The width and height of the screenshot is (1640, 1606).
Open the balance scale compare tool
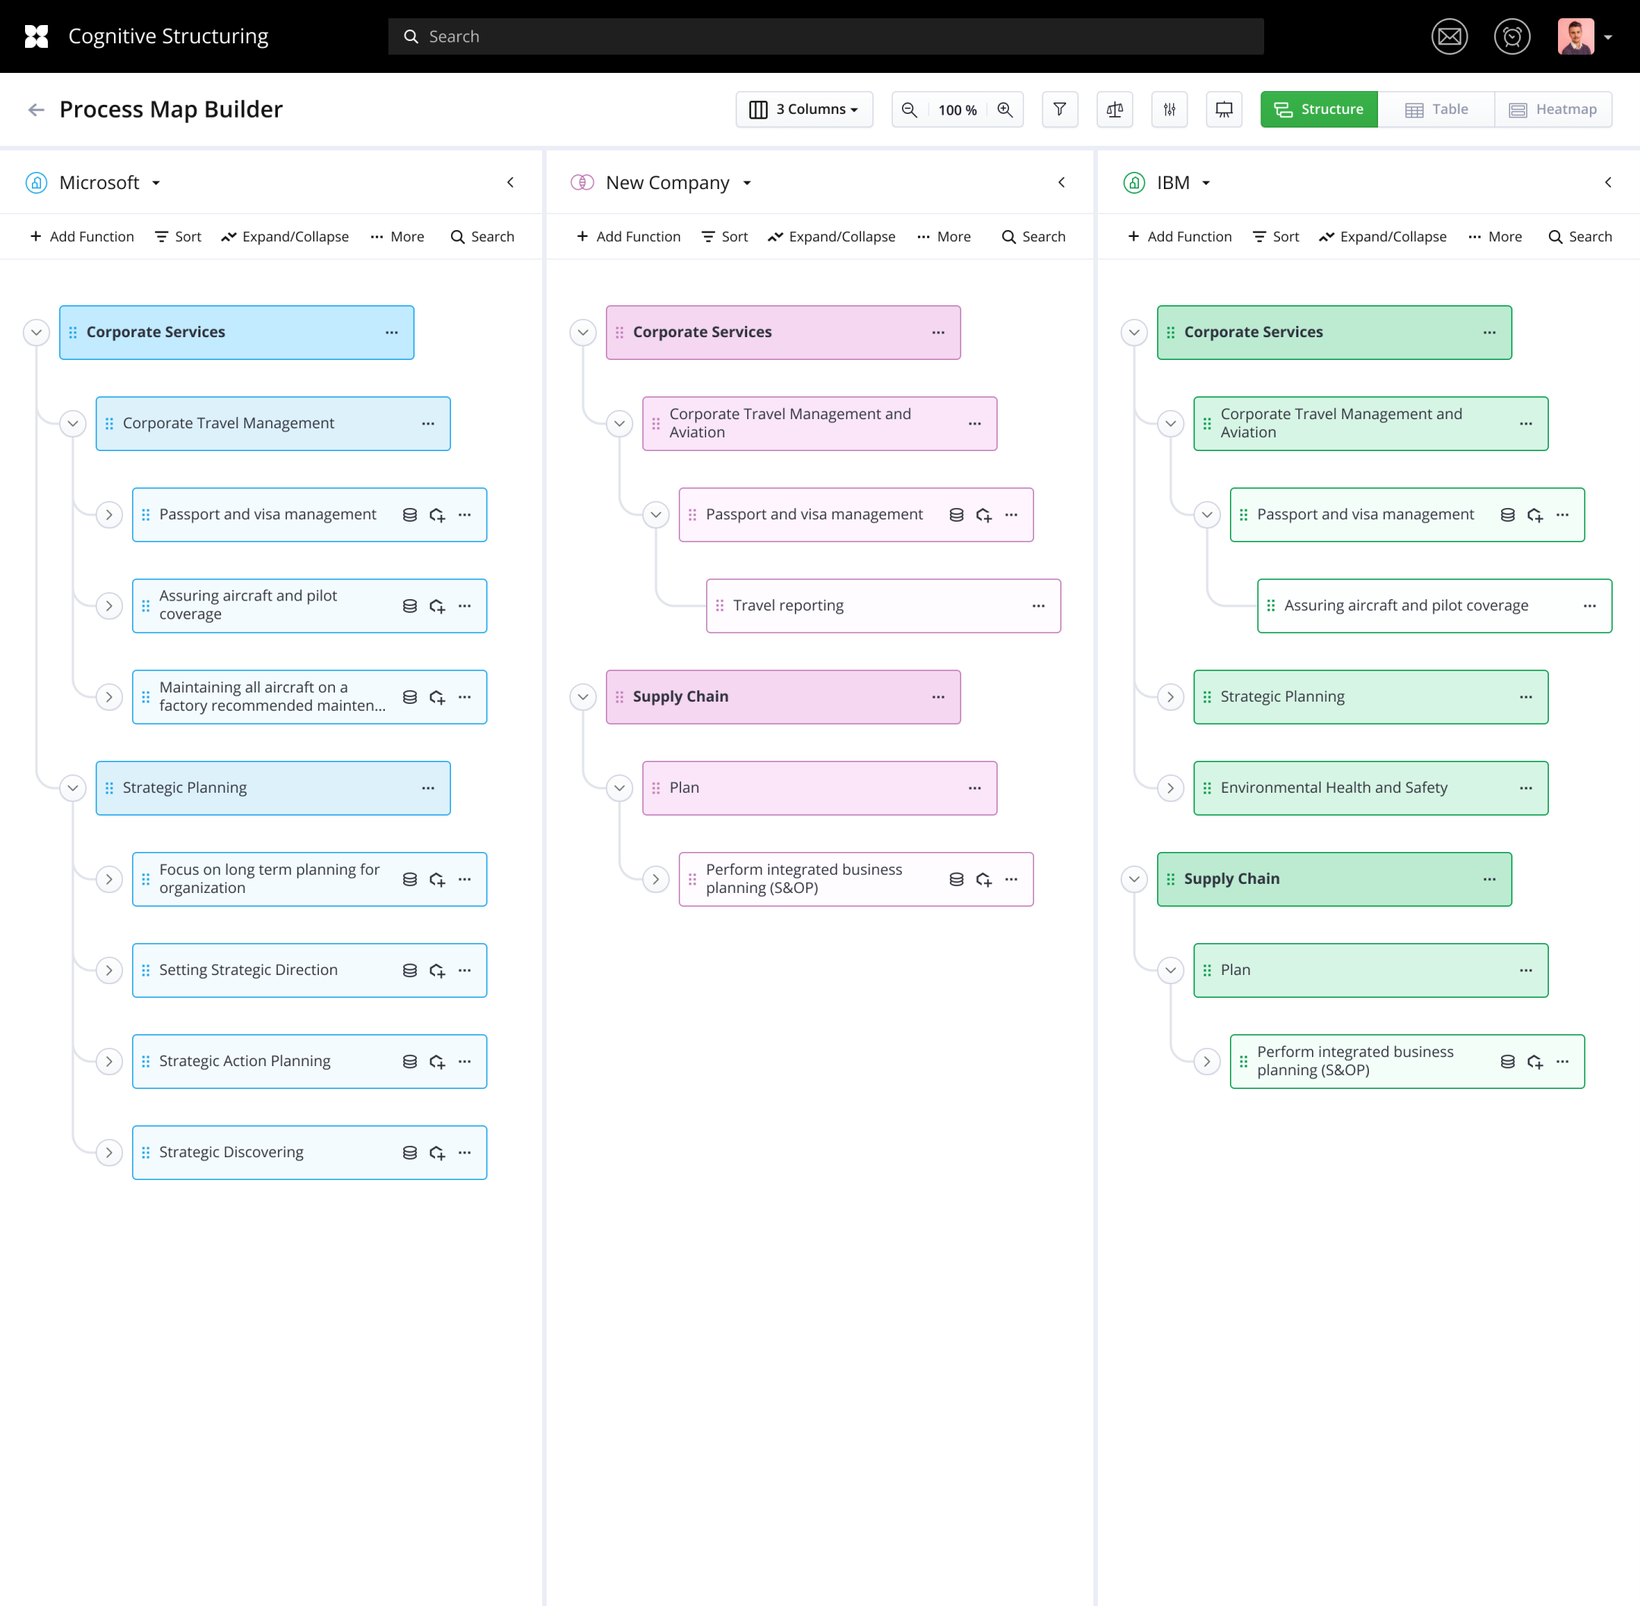pos(1115,110)
